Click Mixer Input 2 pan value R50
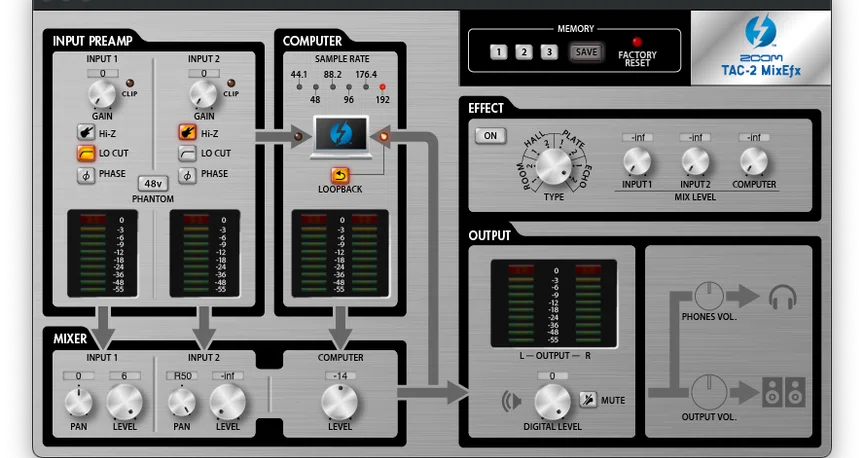Image resolution: width=864 pixels, height=458 pixels. (182, 376)
